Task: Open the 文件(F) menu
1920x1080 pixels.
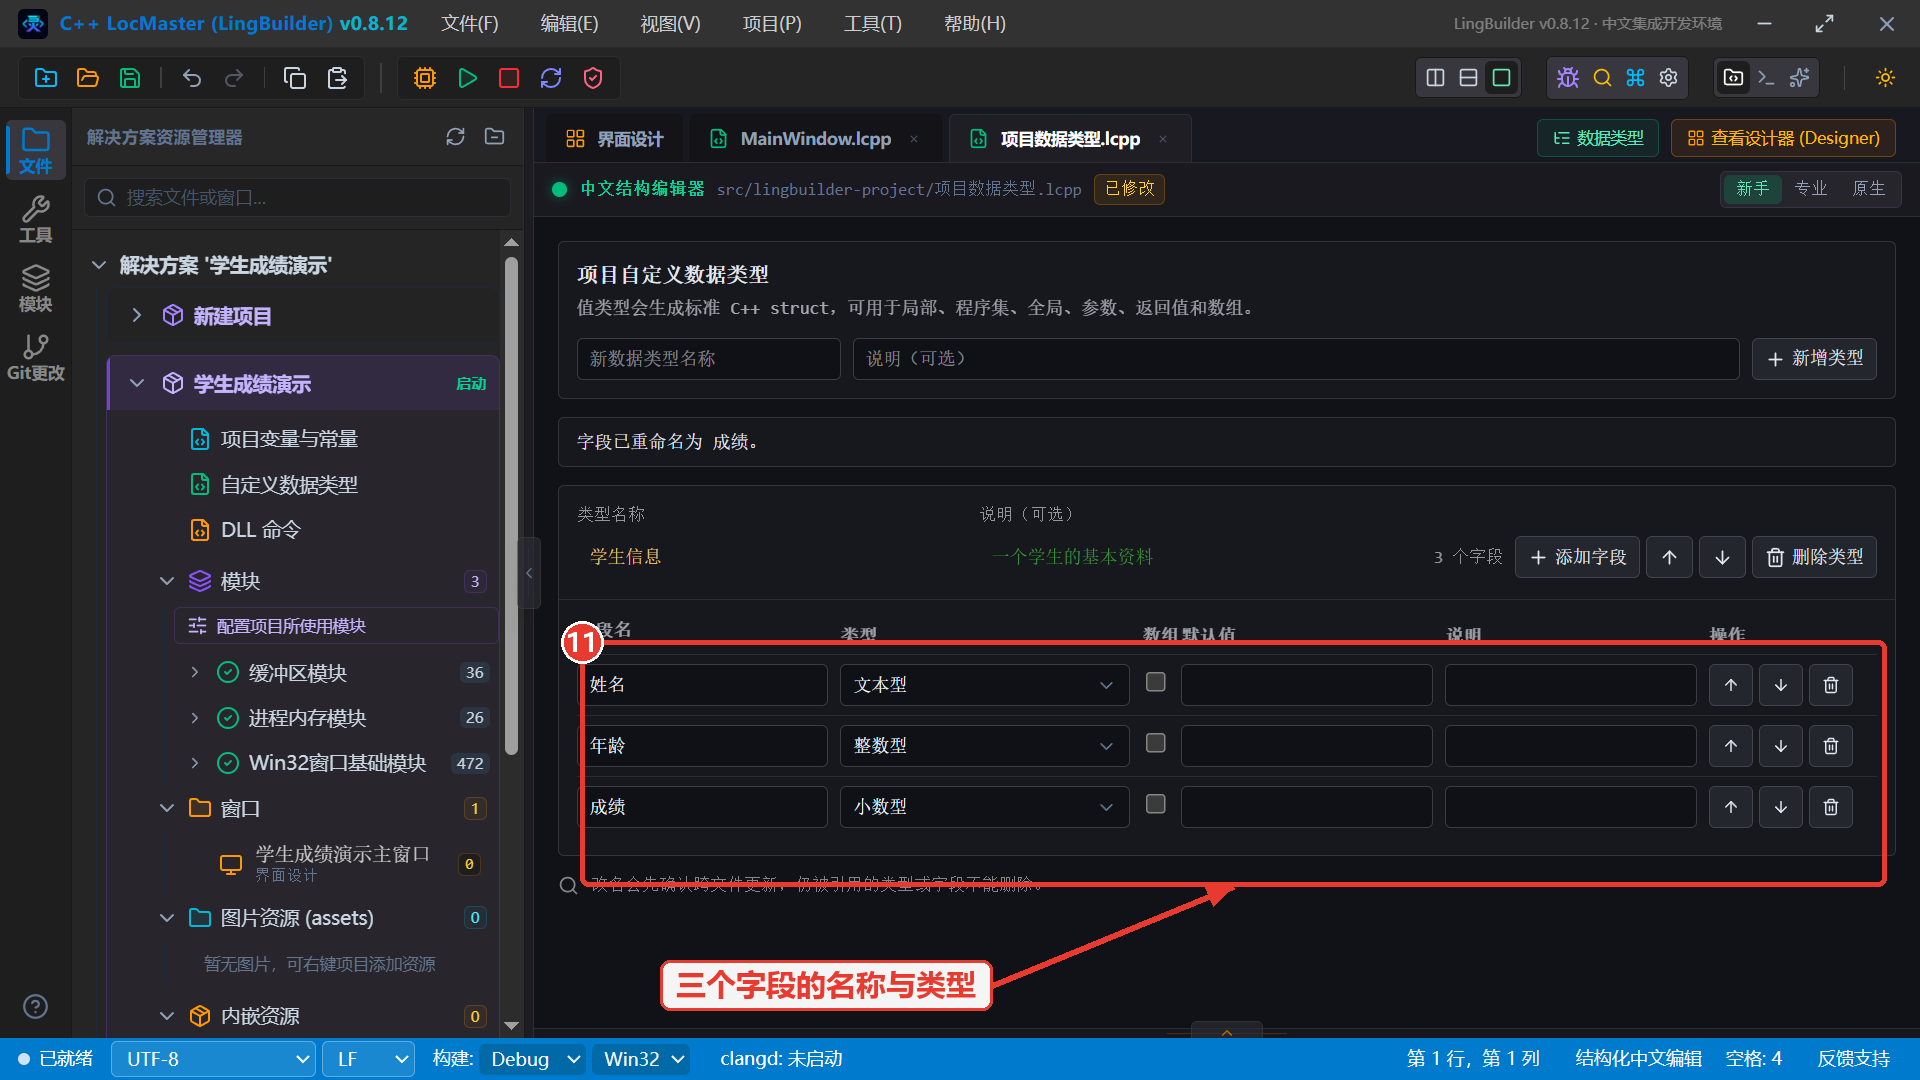Action: pyautogui.click(x=470, y=23)
